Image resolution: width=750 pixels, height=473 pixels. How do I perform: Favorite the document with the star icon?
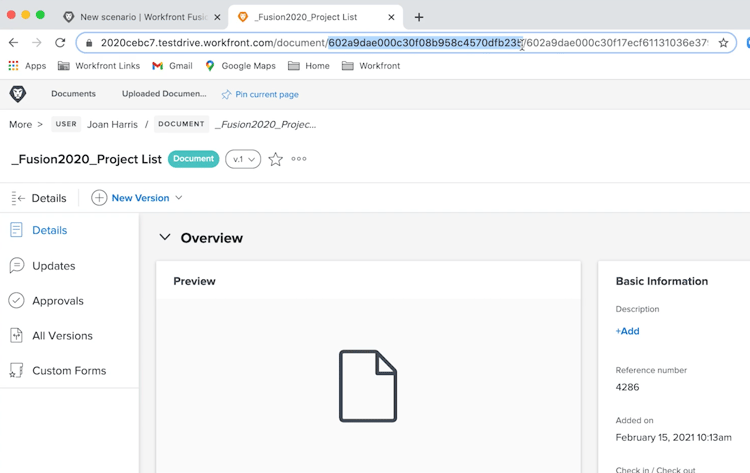[276, 159]
